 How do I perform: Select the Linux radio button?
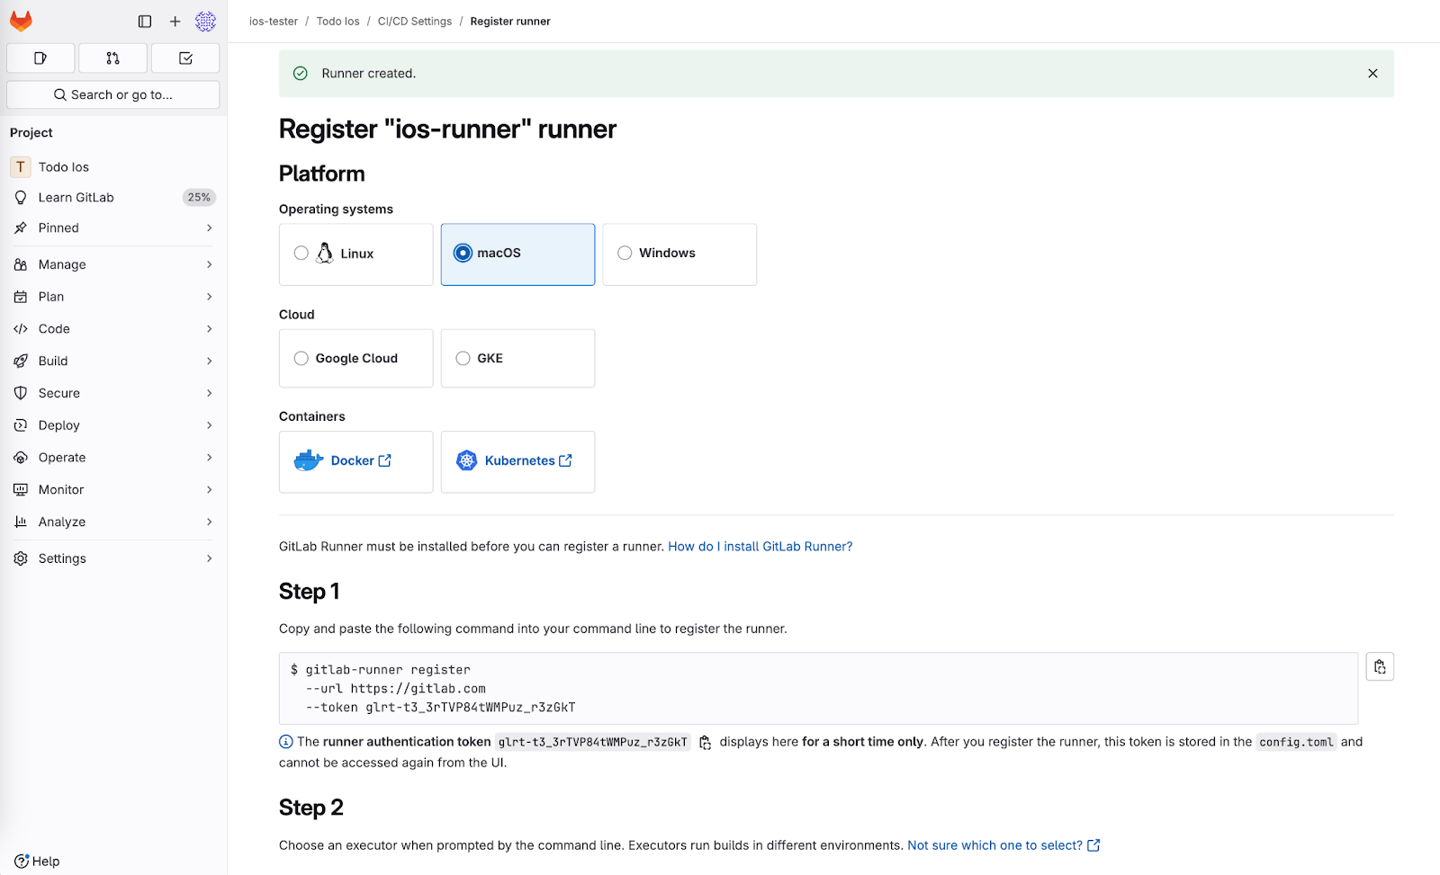301,253
